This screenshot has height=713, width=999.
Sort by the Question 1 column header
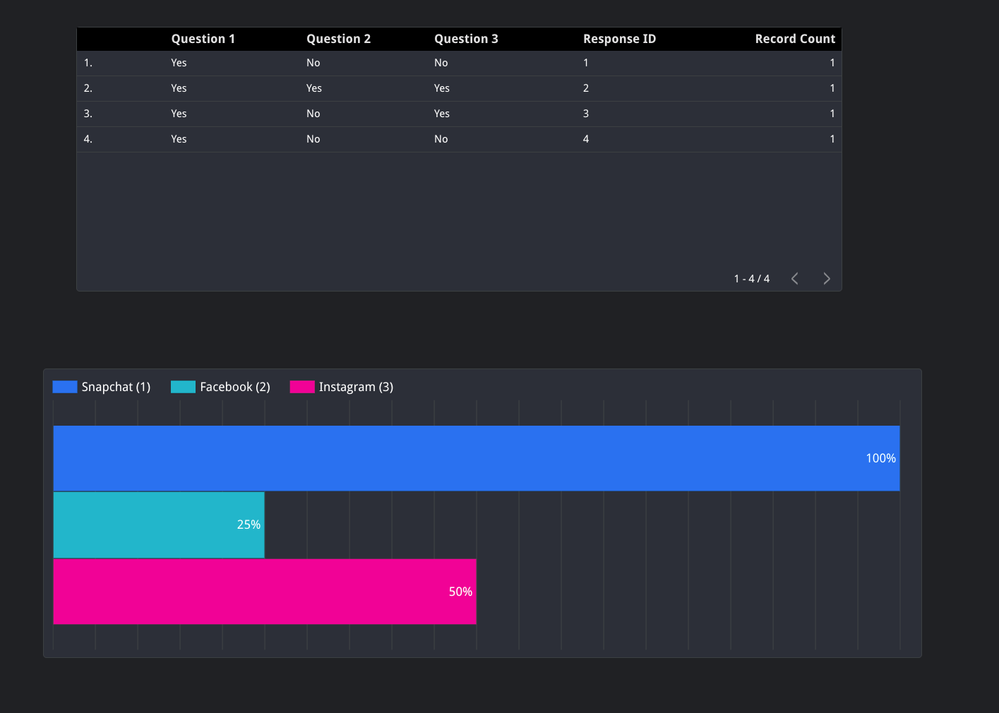pos(203,39)
